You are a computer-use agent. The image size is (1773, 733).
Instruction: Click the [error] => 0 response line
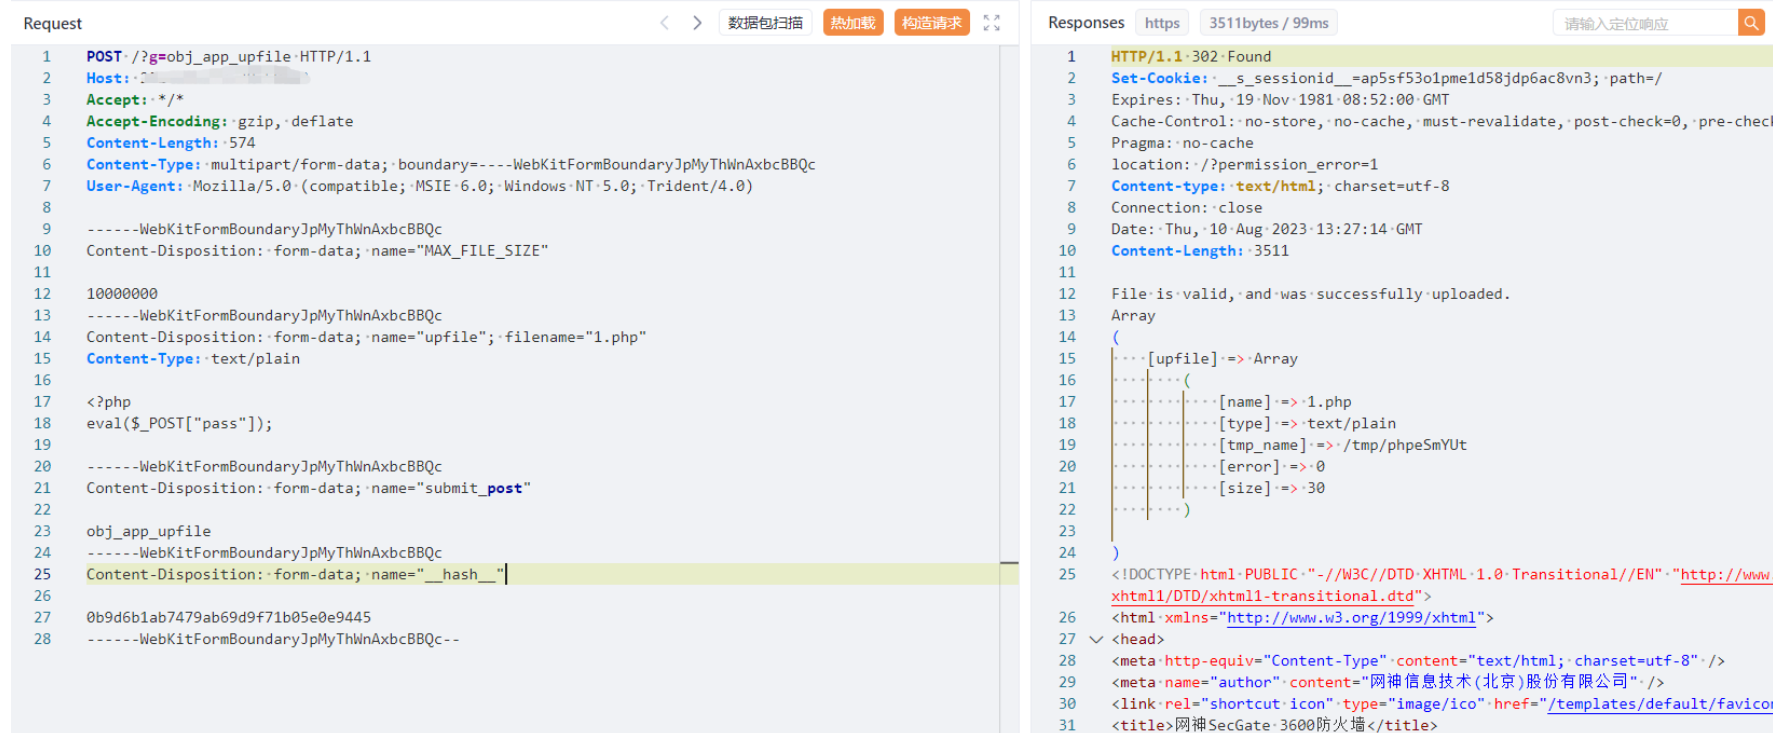point(1271,467)
